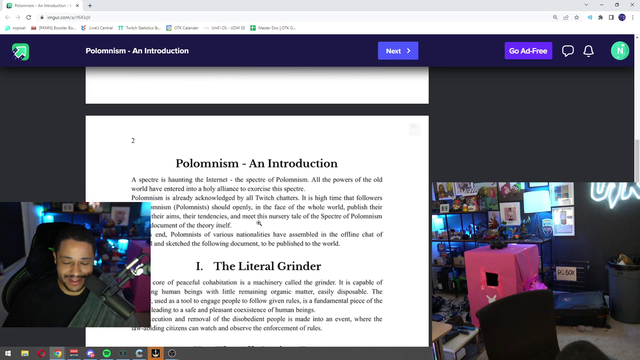The height and width of the screenshot is (360, 640).
Task: Open Chrome's three-dot menu
Action: pos(632,18)
